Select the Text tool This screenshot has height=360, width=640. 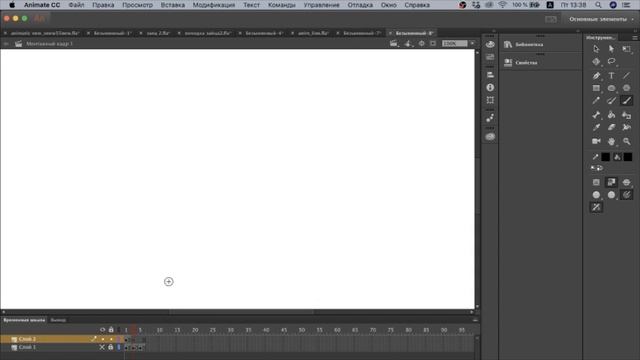tap(611, 76)
